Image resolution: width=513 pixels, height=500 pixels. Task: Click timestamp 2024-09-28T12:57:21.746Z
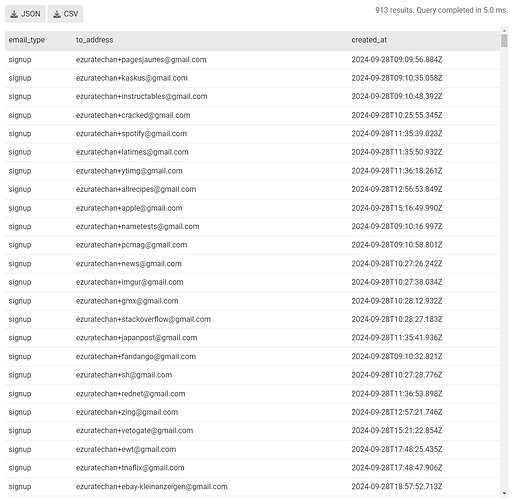pos(397,412)
